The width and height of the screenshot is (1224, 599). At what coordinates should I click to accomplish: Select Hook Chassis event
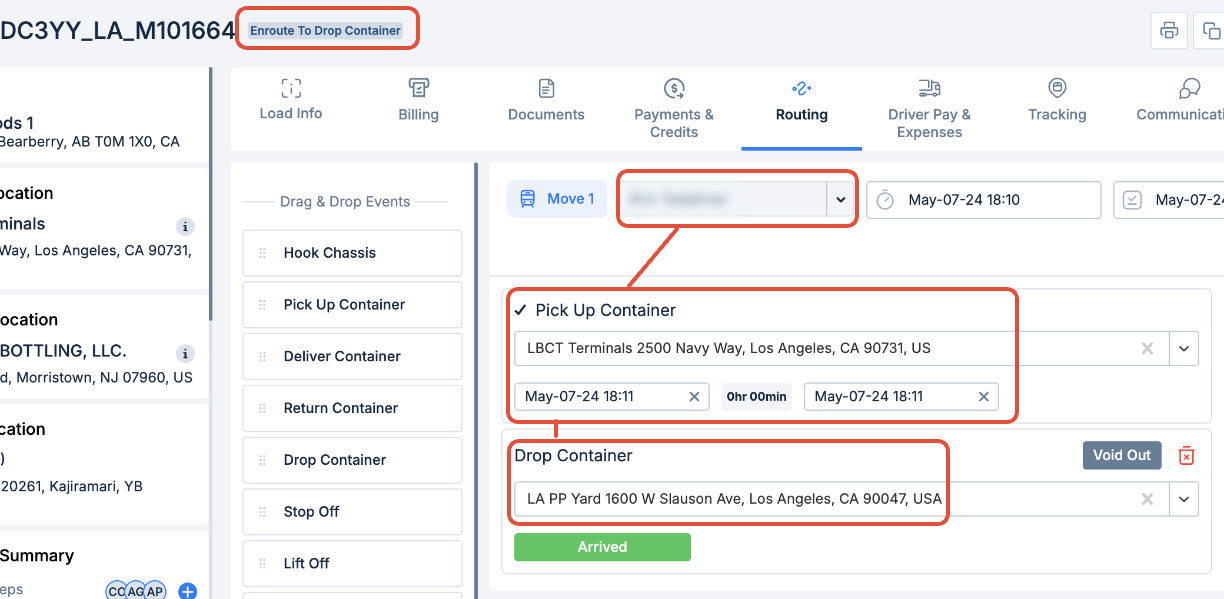pyautogui.click(x=352, y=253)
